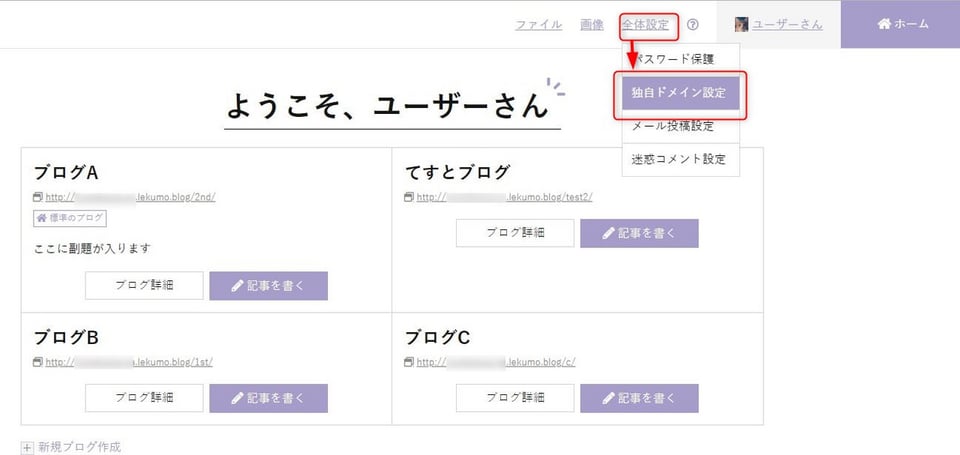Viewport: 960px width, 455px height.
Task: Open the ファイル link in header
Action: click(x=539, y=25)
